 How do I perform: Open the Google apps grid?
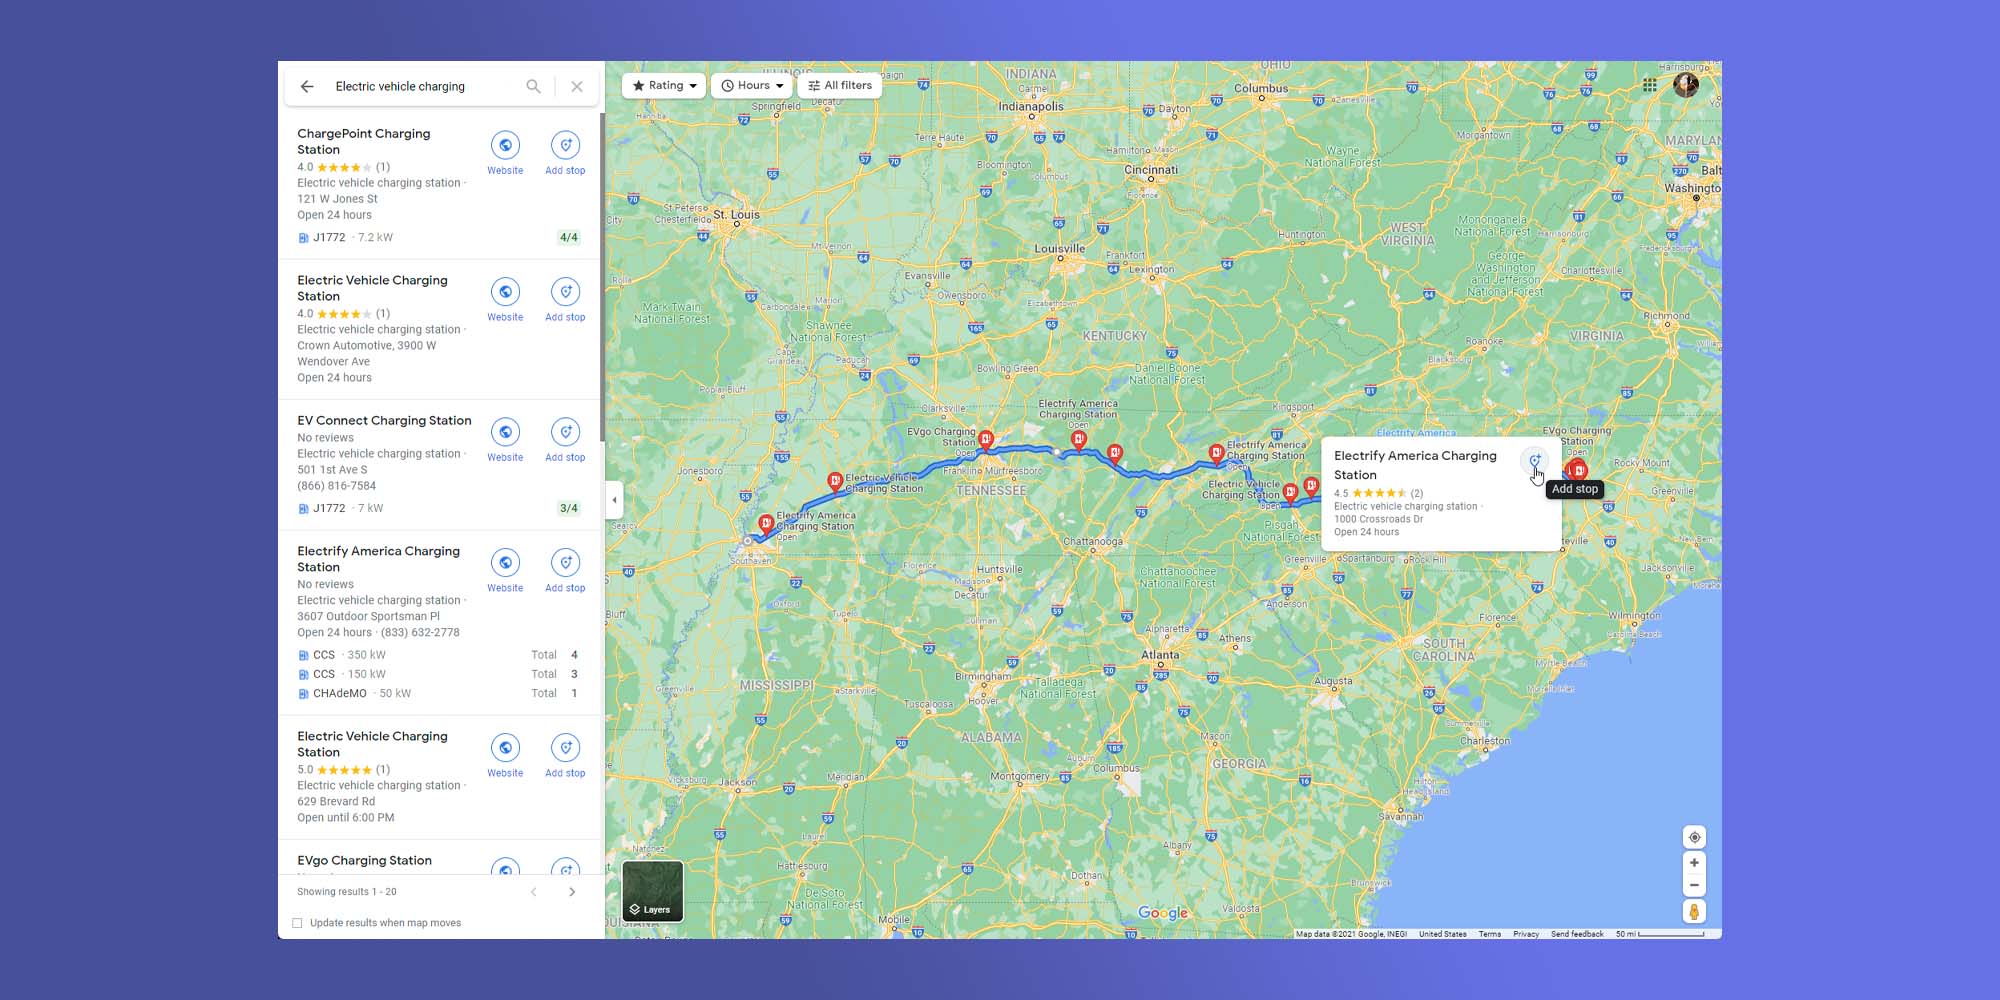pos(1650,85)
